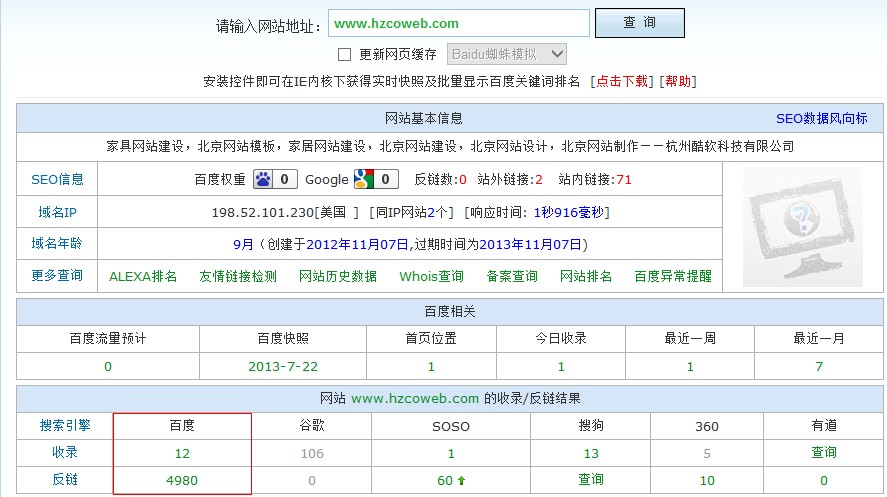Click the 站外链接 value 2
This screenshot has height=497, width=887.
tap(539, 180)
